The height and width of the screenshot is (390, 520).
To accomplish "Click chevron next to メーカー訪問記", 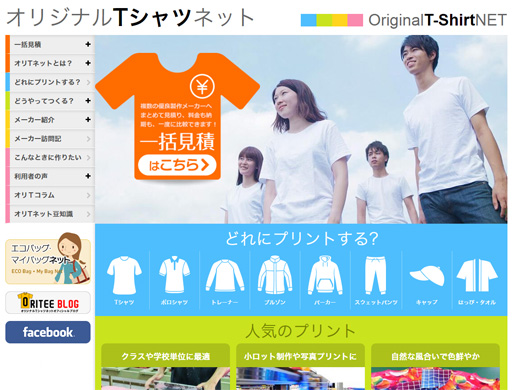I will (88, 139).
